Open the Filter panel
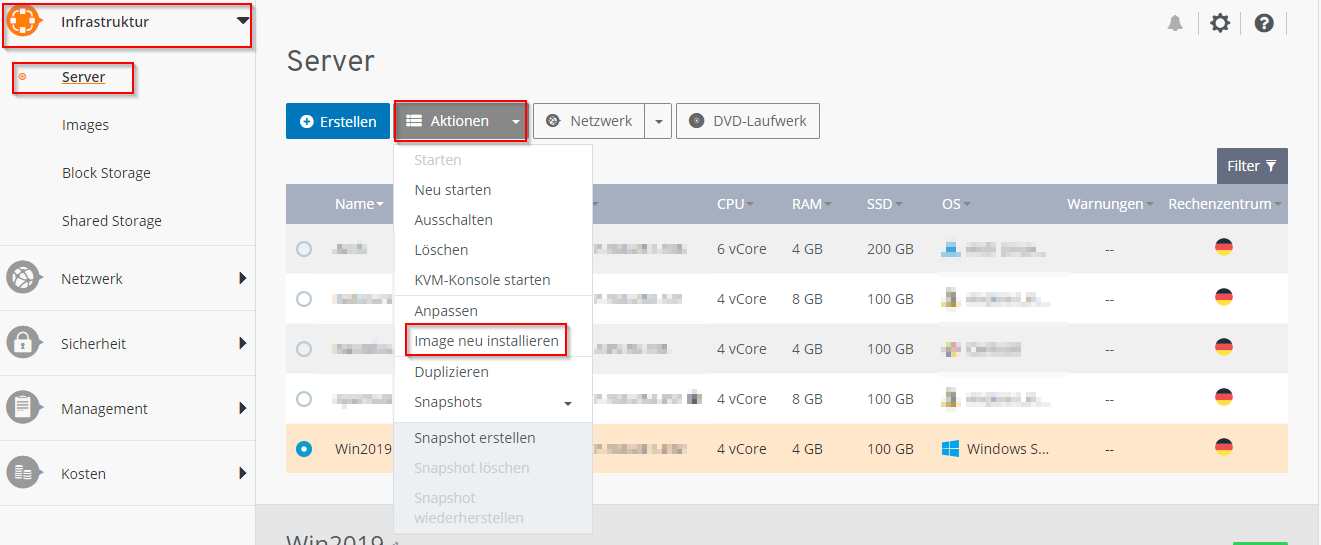The width and height of the screenshot is (1321, 545). tap(1251, 166)
